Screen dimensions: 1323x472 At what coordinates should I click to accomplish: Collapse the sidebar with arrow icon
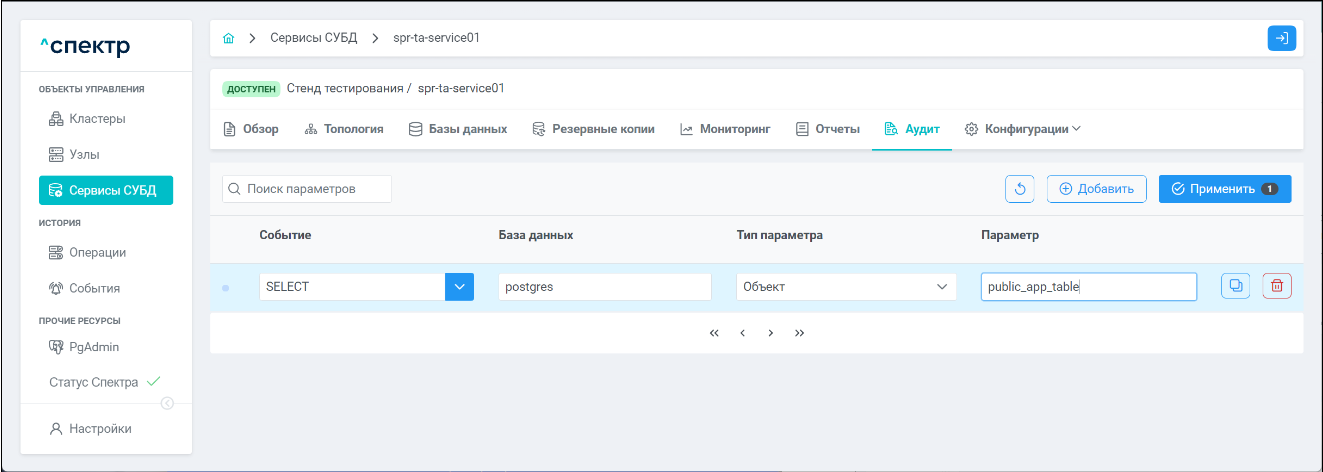click(x=167, y=403)
